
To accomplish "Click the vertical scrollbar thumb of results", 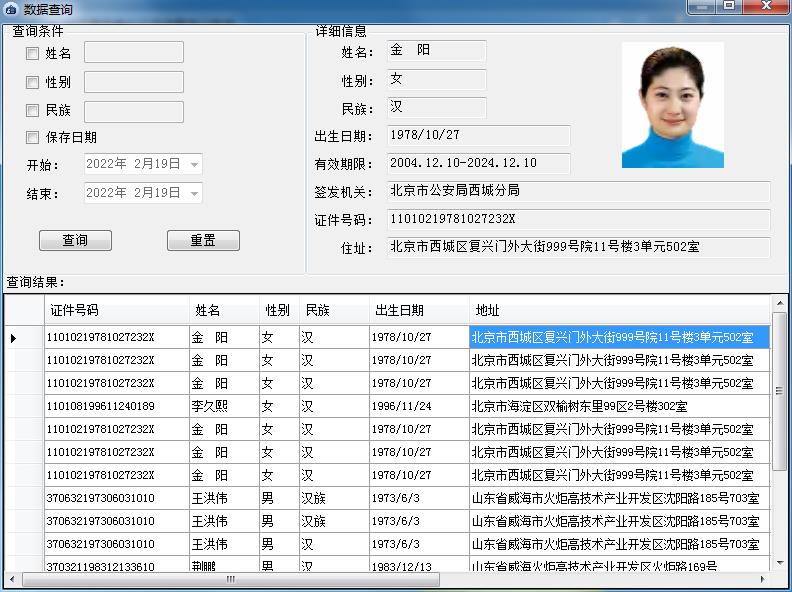I will pos(779,390).
